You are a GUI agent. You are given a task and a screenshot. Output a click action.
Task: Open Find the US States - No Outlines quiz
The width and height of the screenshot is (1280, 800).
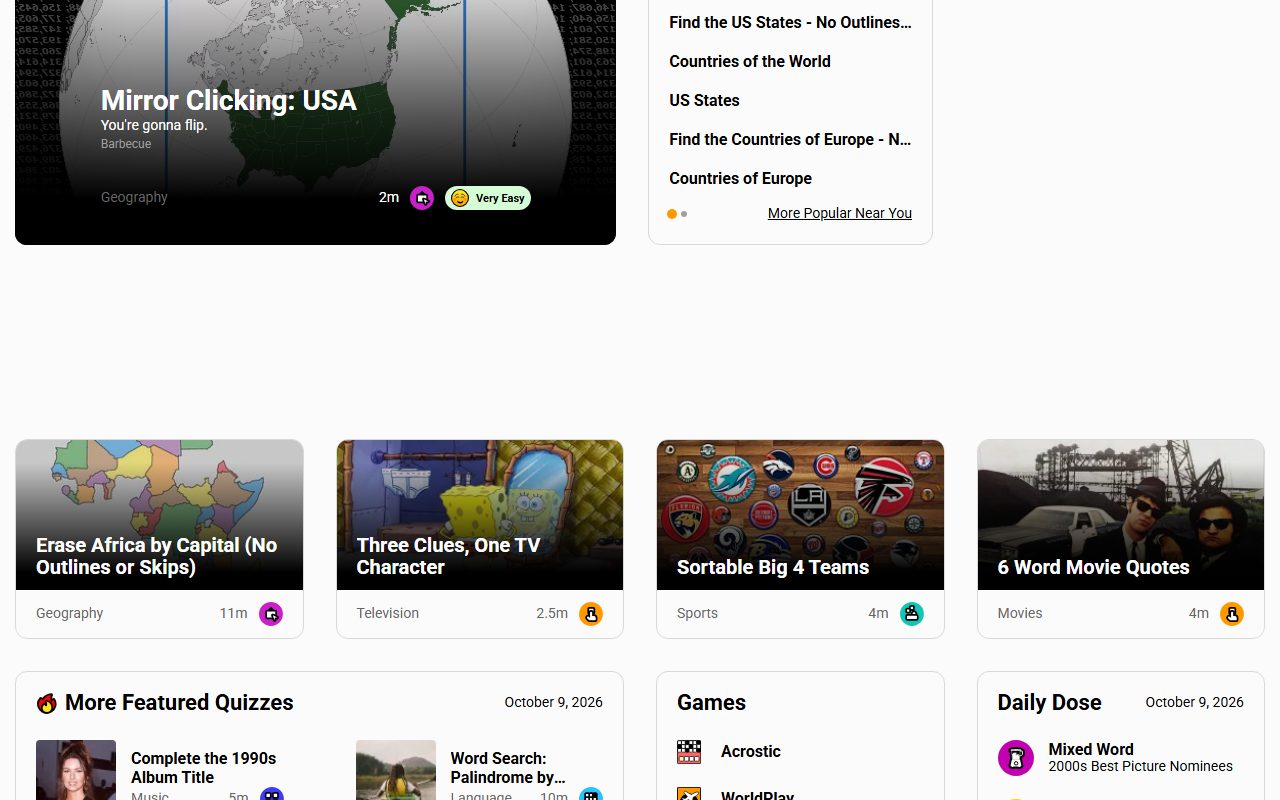[790, 22]
